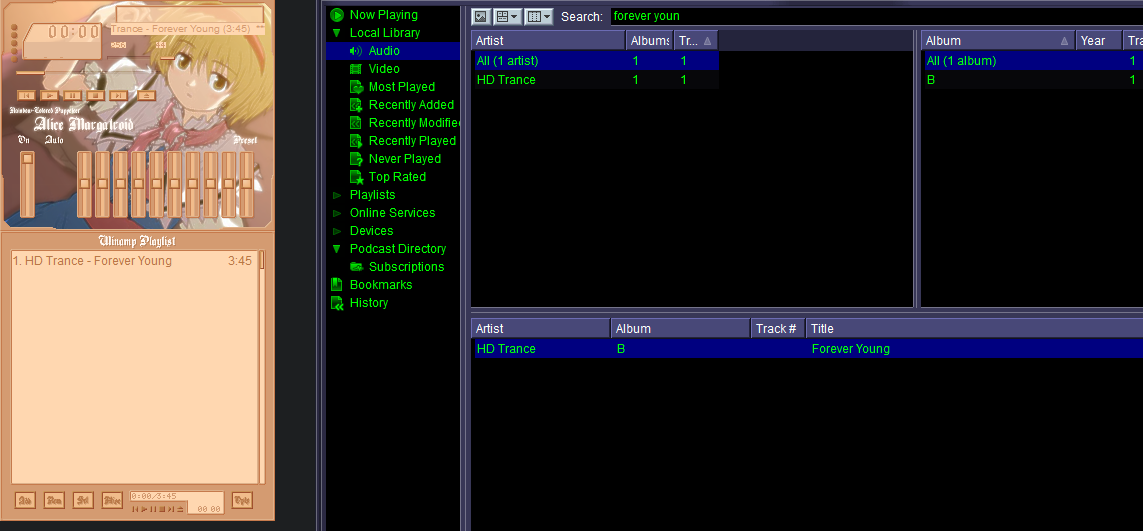Click the Bookmarks icon in the tree
The height and width of the screenshot is (531, 1143).
click(337, 284)
